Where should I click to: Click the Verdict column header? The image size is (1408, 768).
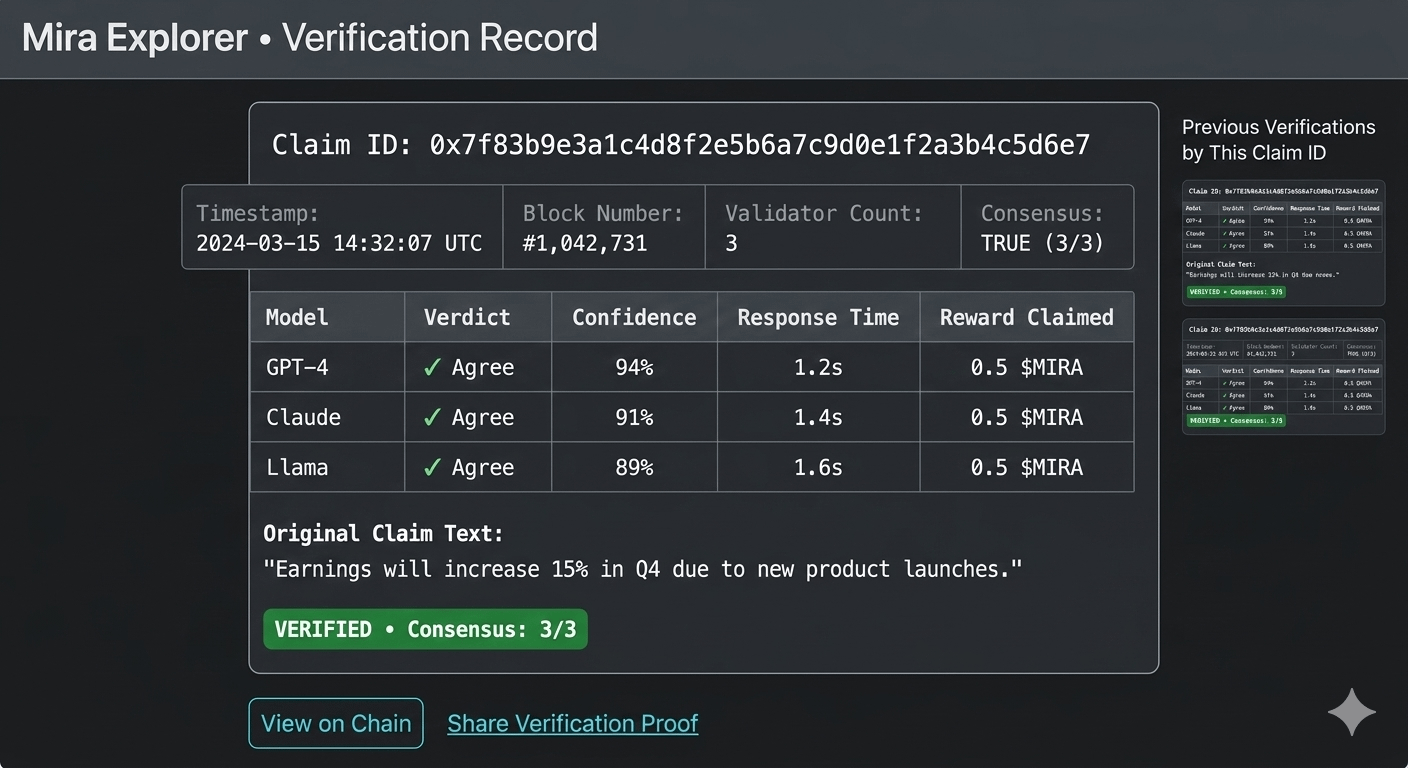pos(467,317)
